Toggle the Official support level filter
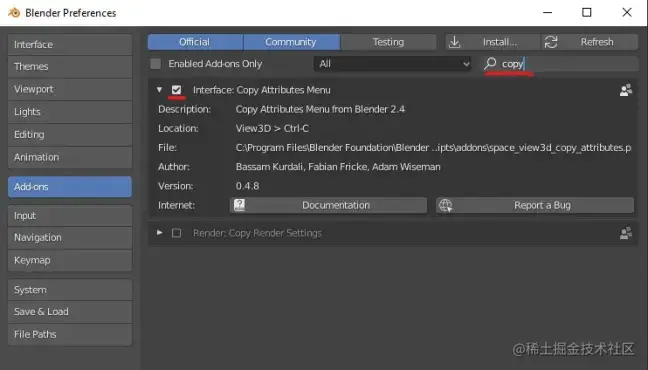 click(x=195, y=42)
